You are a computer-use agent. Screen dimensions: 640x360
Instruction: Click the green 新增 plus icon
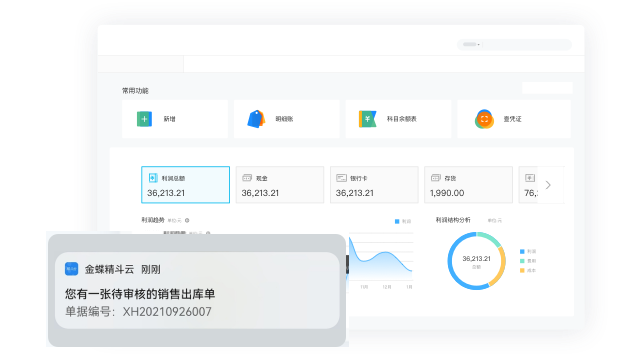pos(144,119)
